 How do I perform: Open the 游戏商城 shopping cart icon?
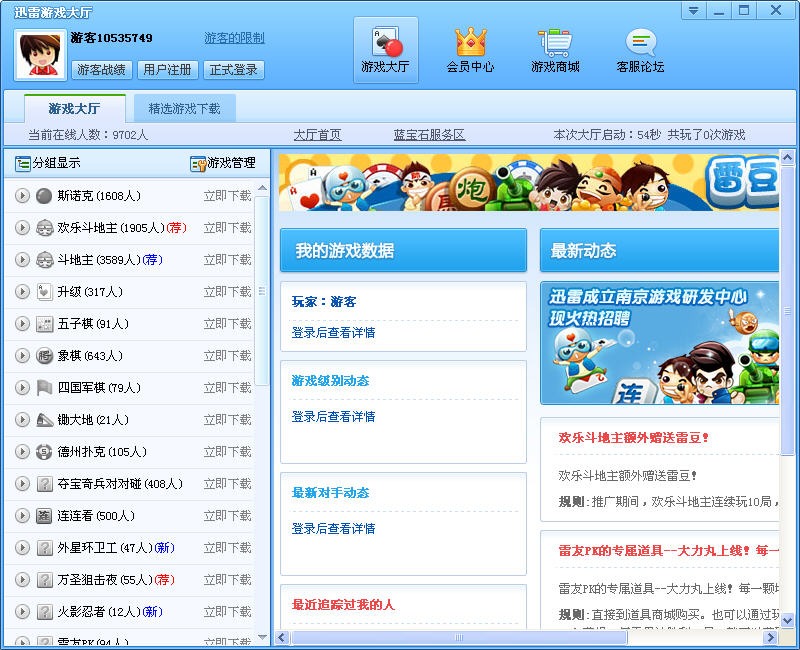tap(555, 50)
